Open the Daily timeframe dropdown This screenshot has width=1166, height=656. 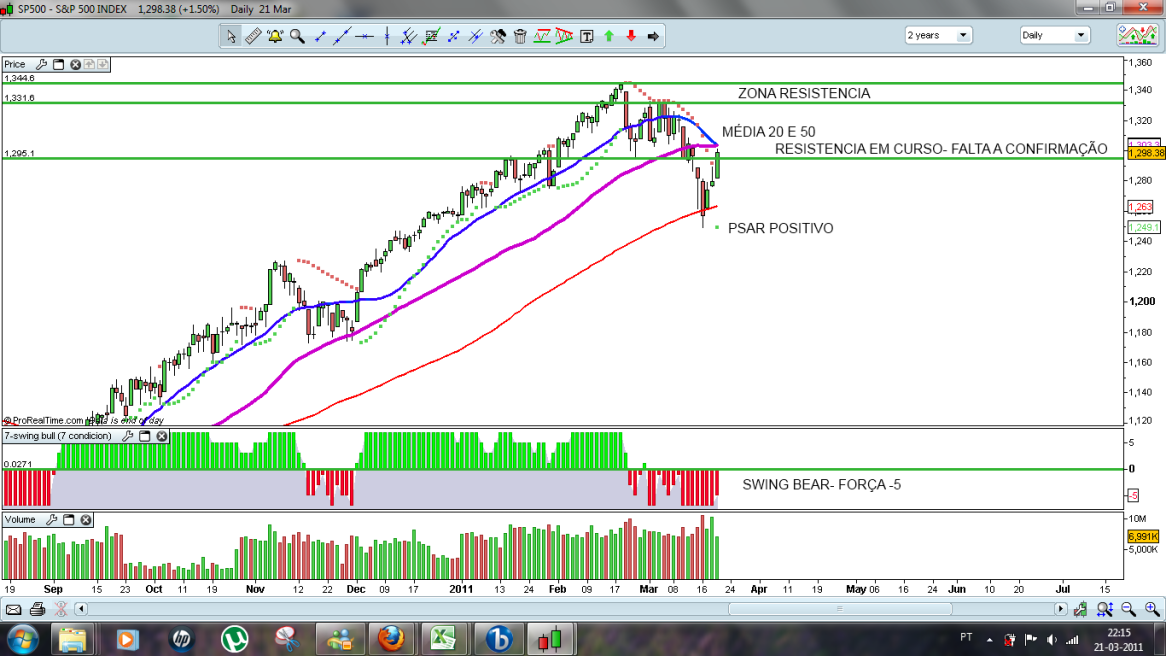click(1054, 35)
